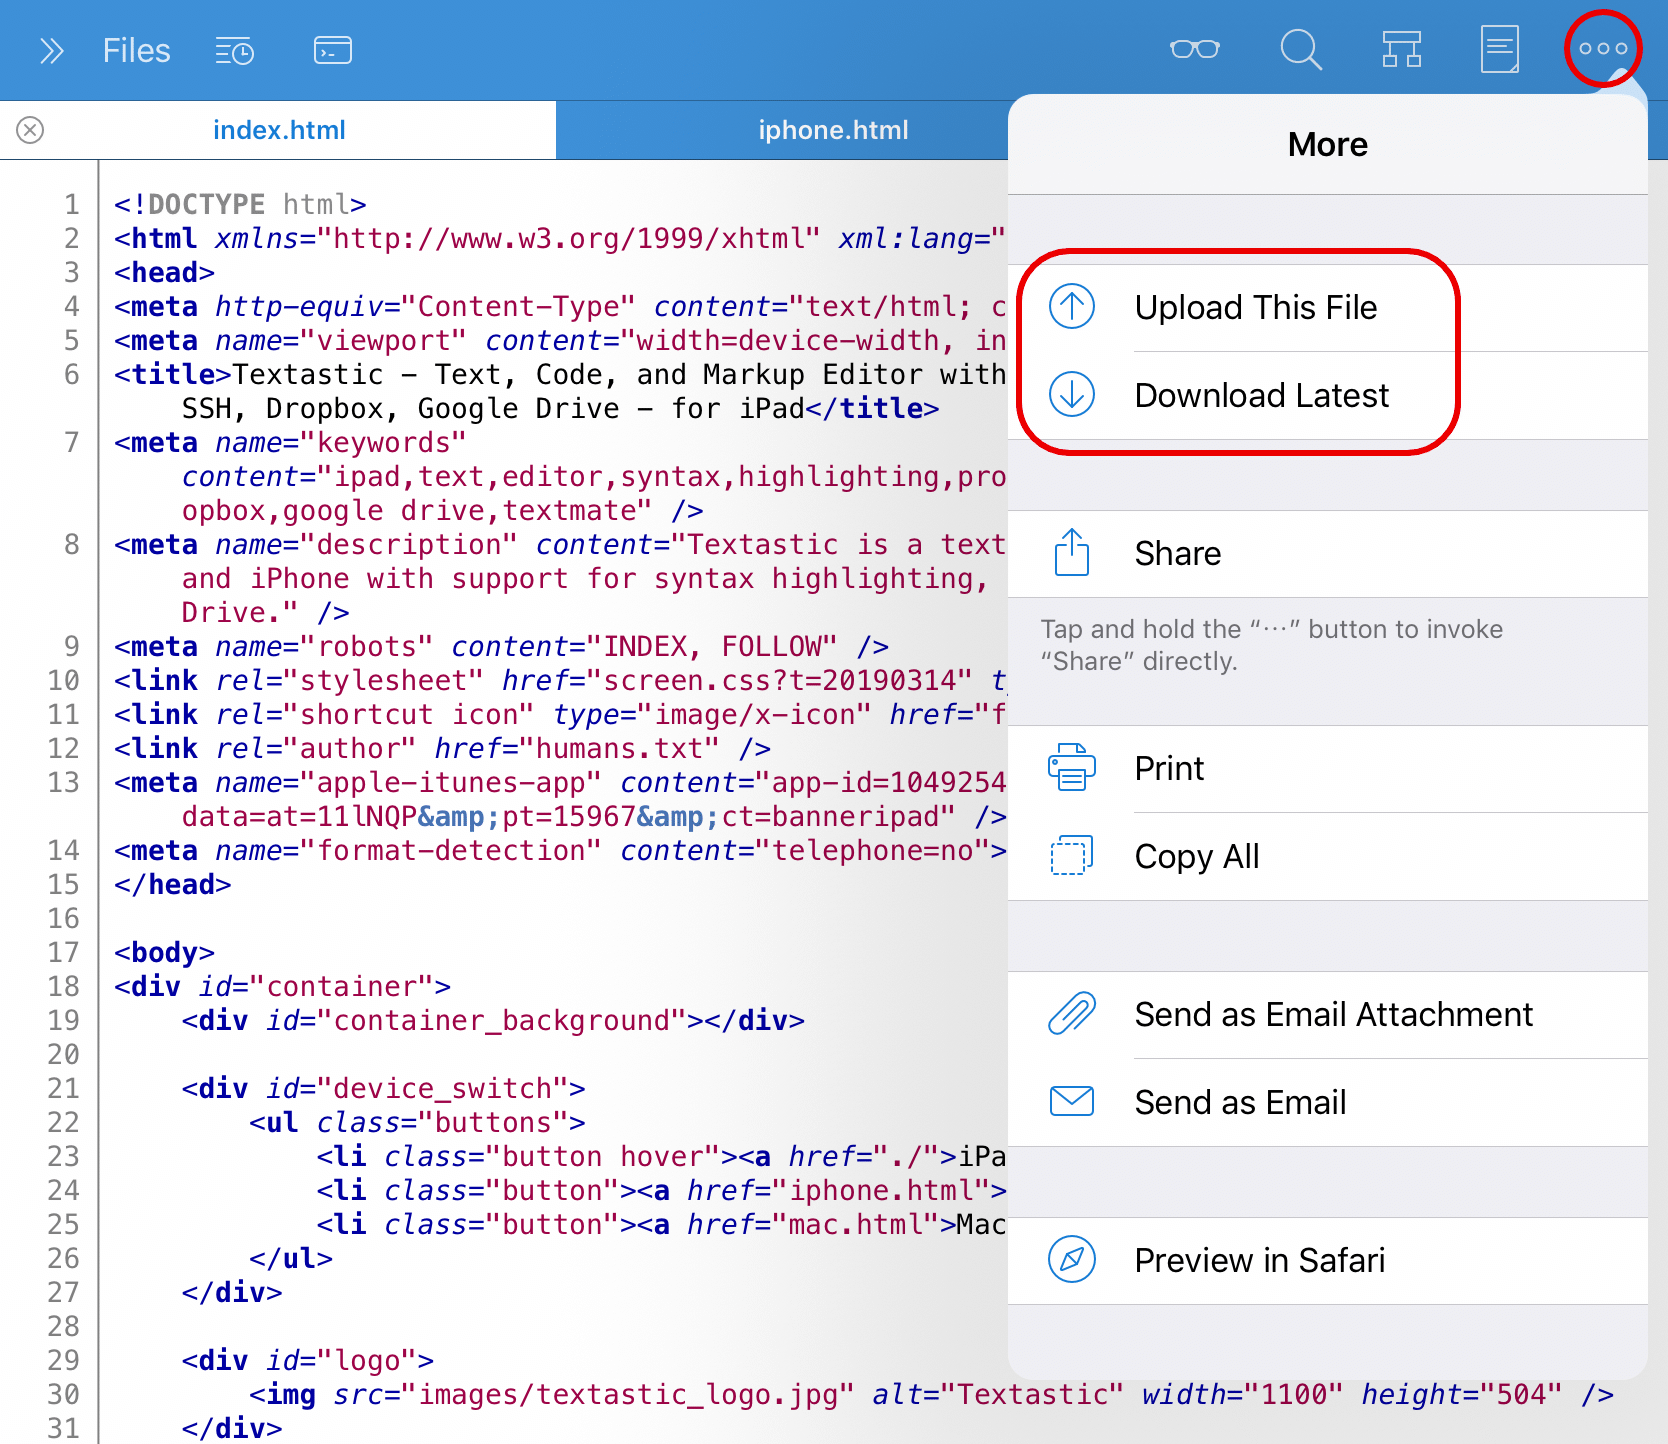This screenshot has height=1444, width=1668.
Task: Open recent files list icon
Action: coord(235,50)
